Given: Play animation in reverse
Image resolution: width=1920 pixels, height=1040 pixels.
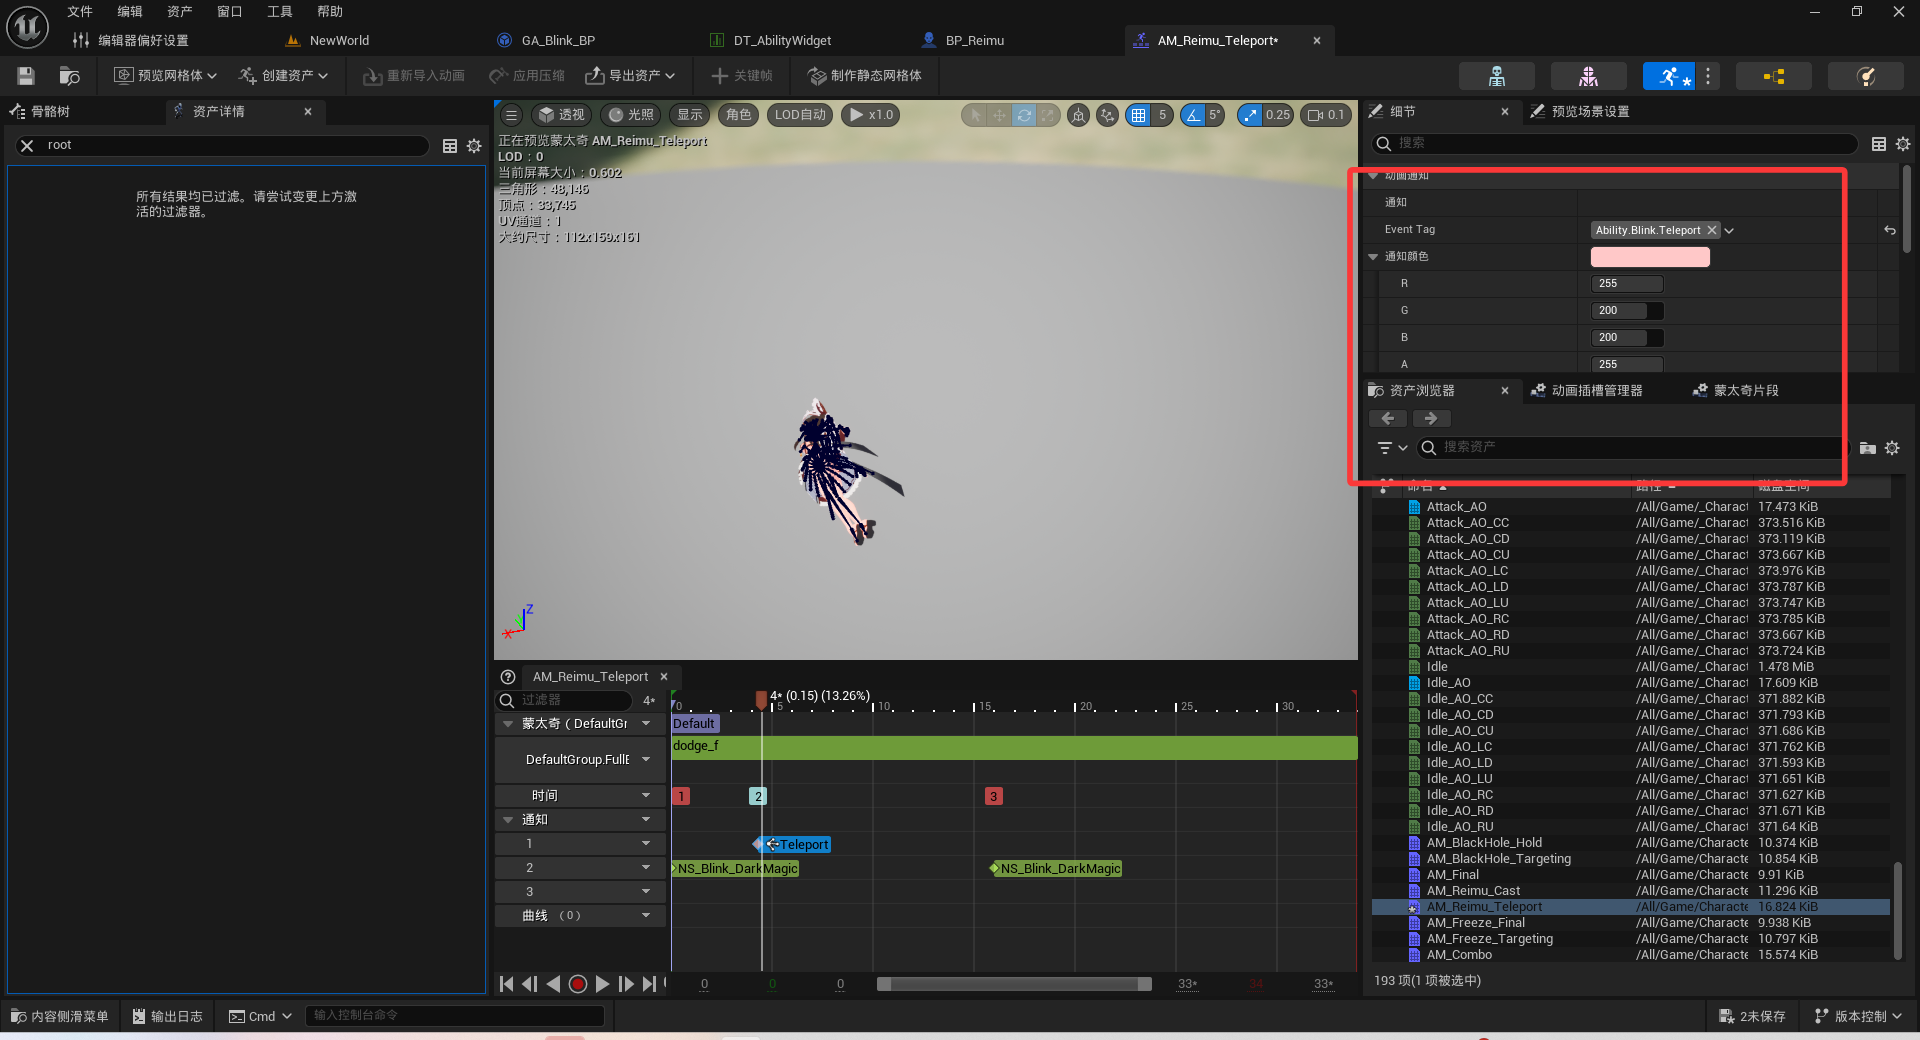Looking at the screenshot, I should click(x=553, y=984).
